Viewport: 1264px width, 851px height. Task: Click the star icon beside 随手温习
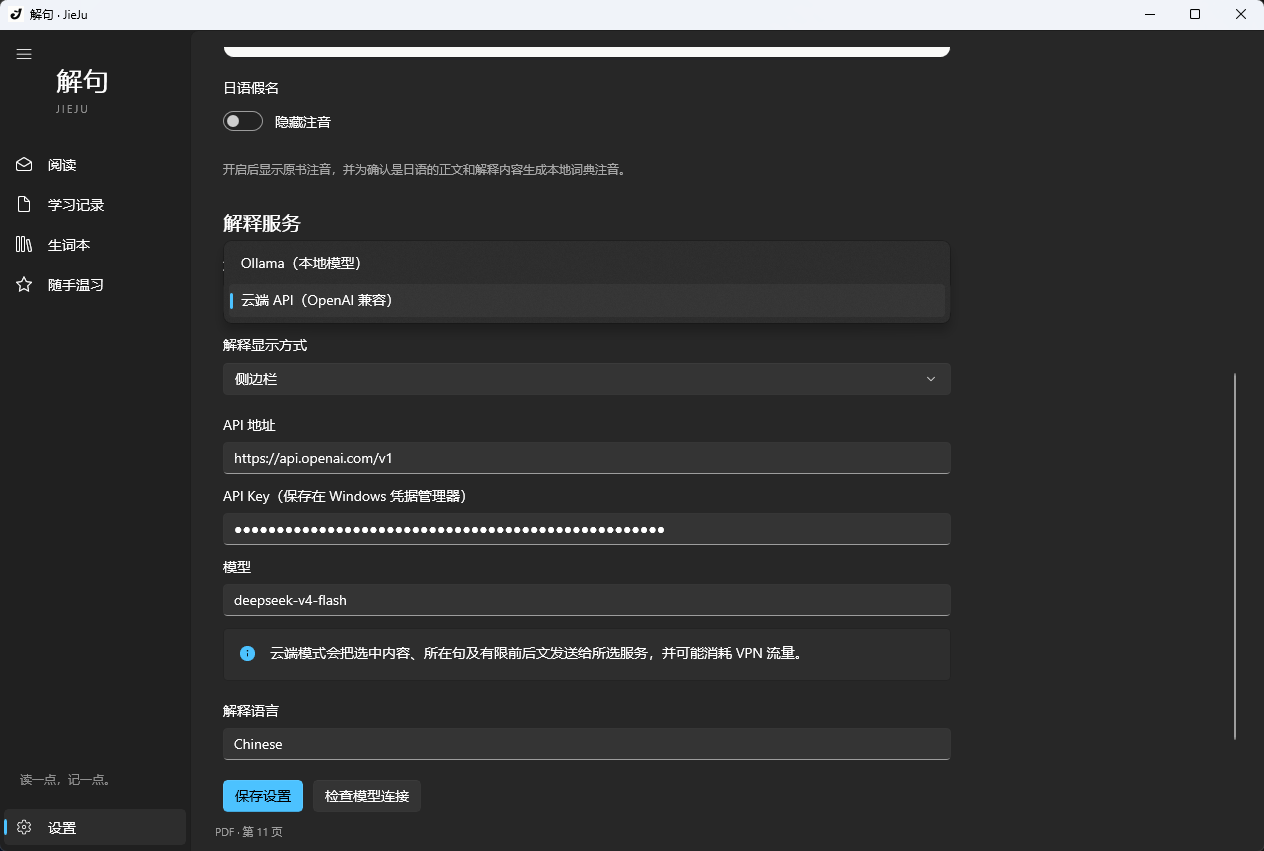(24, 285)
